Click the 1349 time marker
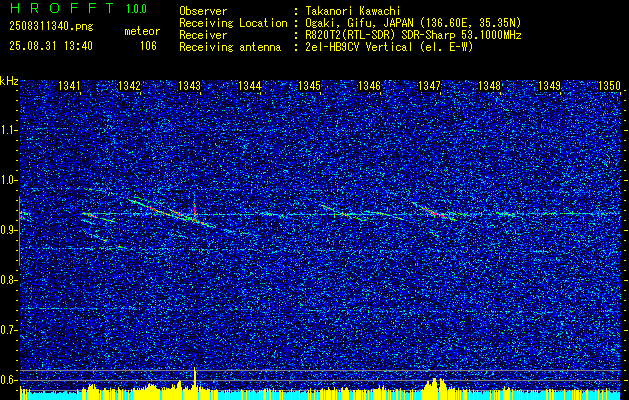Screen dimensions: 629x400 point(549,85)
